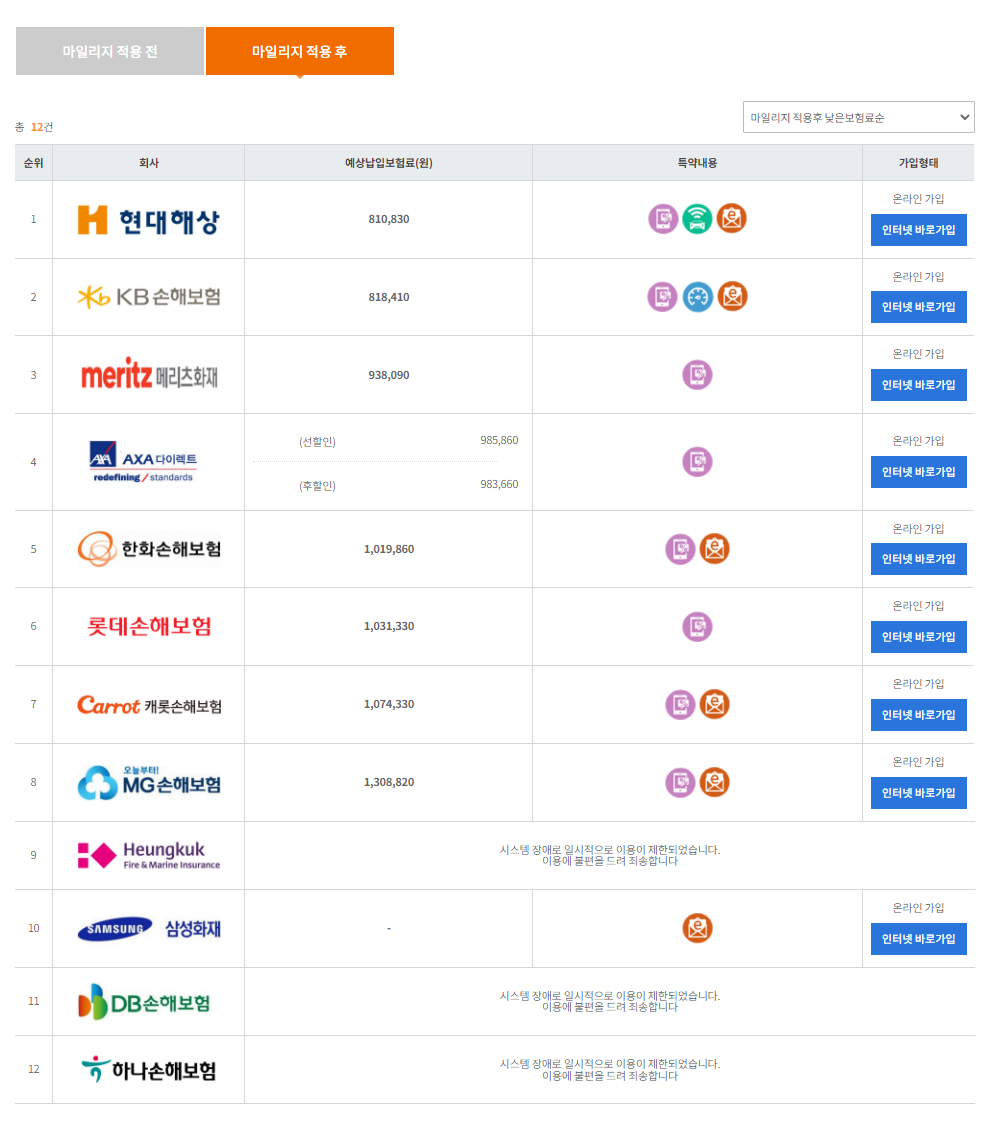Click the 회사 column header
Viewport: 1005px width, 1123px height.
pos(149,163)
